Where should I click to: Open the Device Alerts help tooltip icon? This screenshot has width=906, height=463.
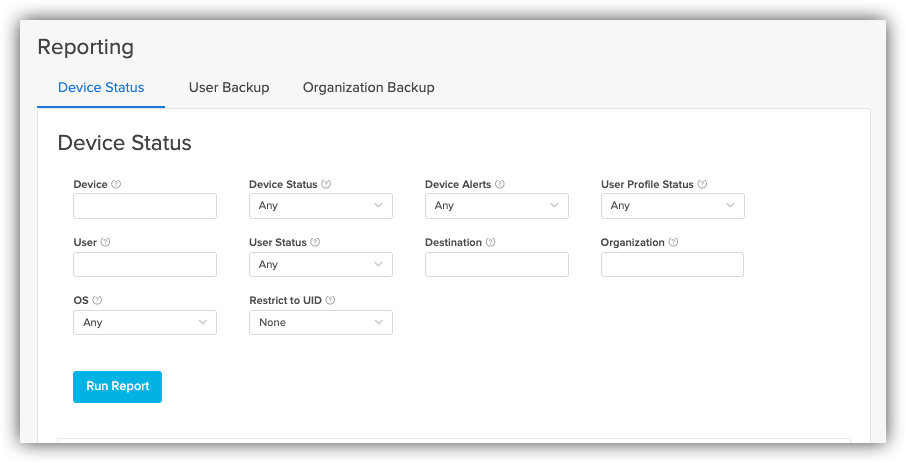pos(500,184)
